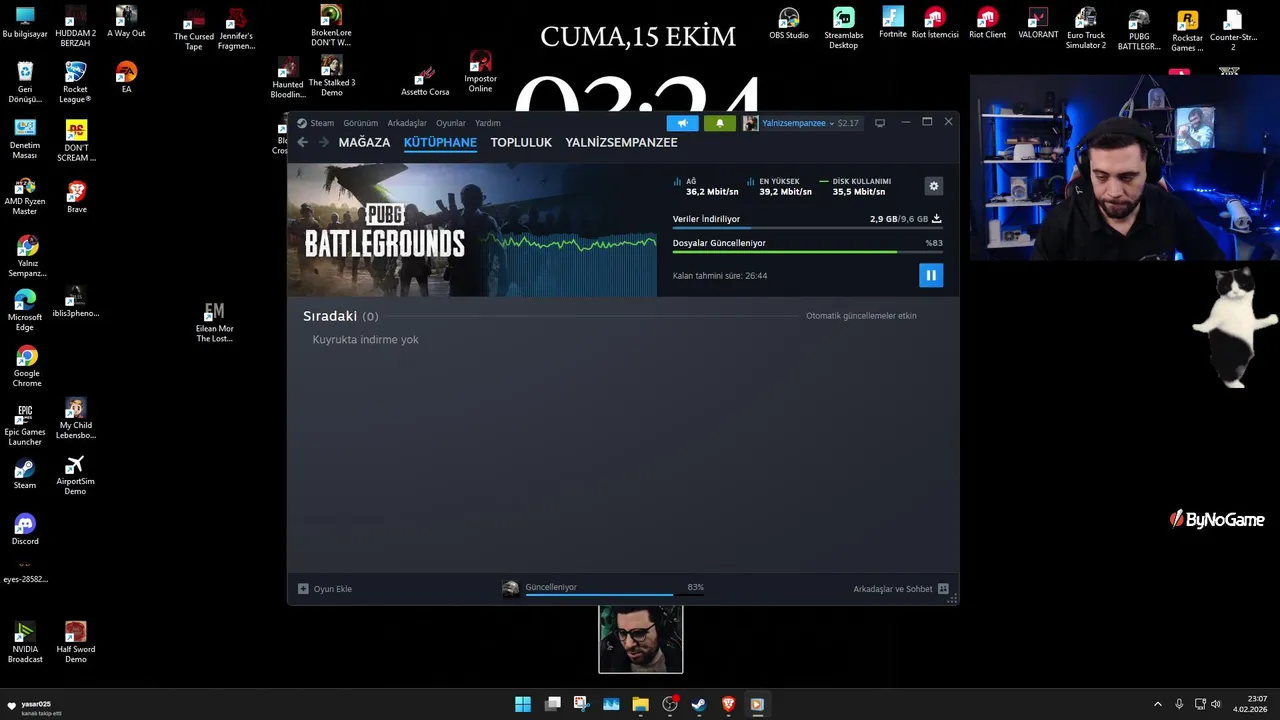This screenshot has width=1280, height=720.
Task: Open Impostor Online desktop icon
Action: pyautogui.click(x=480, y=72)
